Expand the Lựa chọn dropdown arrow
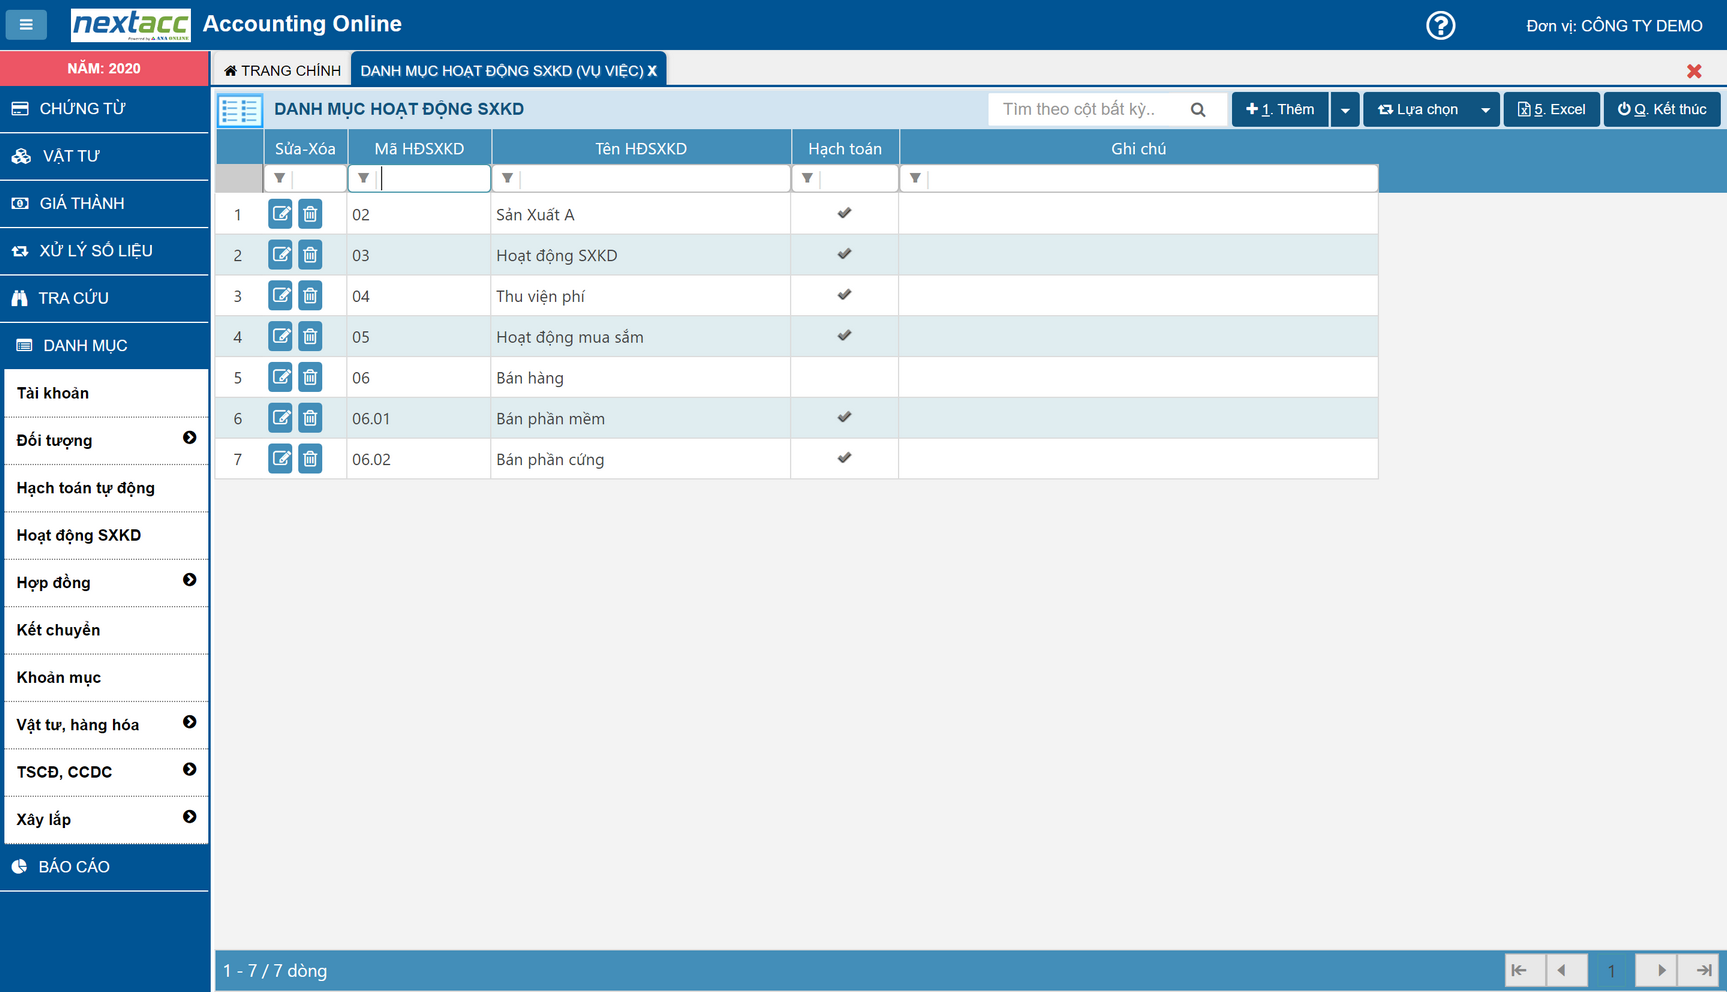Viewport: 1727px width, 992px height. 1485,110
